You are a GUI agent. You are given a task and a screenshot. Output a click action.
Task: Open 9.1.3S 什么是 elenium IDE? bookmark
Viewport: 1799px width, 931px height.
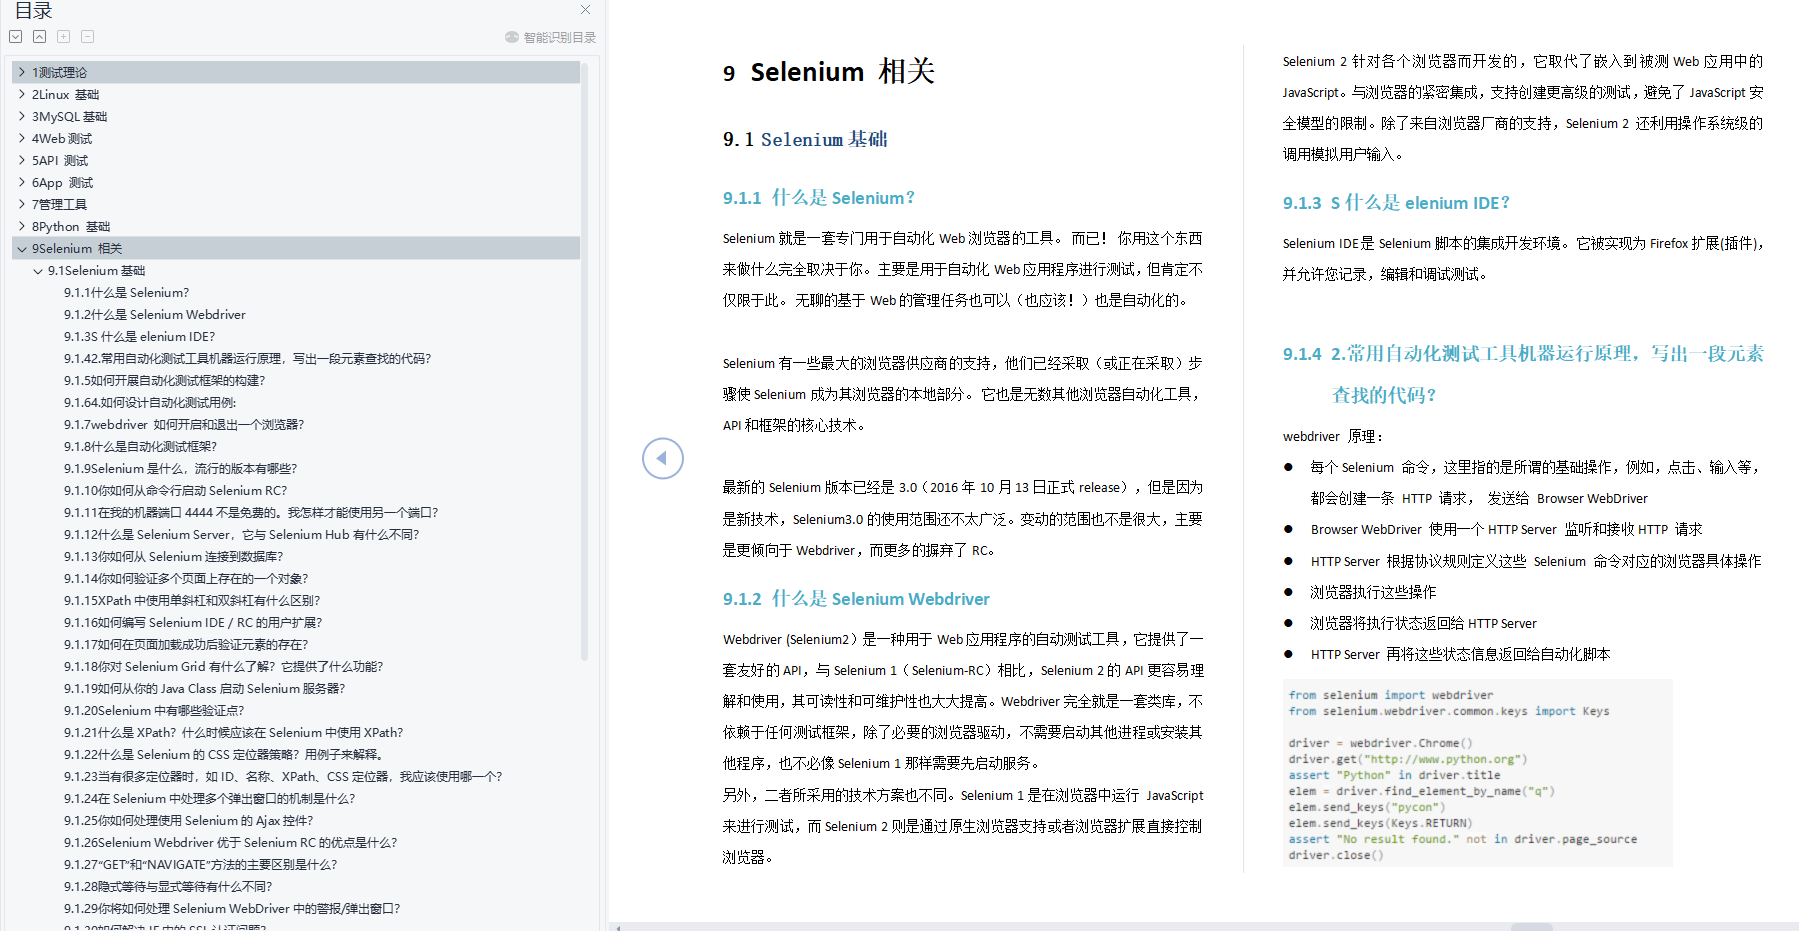(139, 336)
